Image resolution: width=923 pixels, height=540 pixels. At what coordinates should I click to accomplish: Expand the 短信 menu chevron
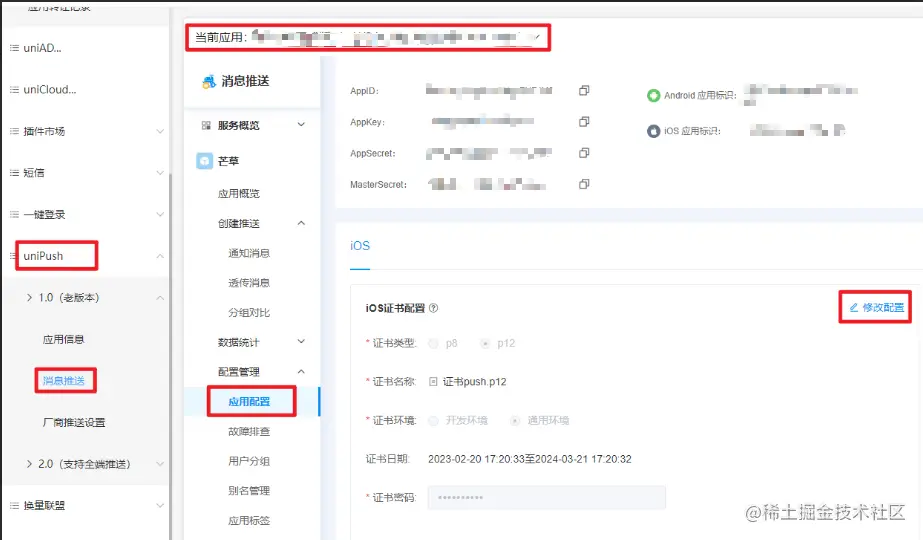click(x=160, y=173)
